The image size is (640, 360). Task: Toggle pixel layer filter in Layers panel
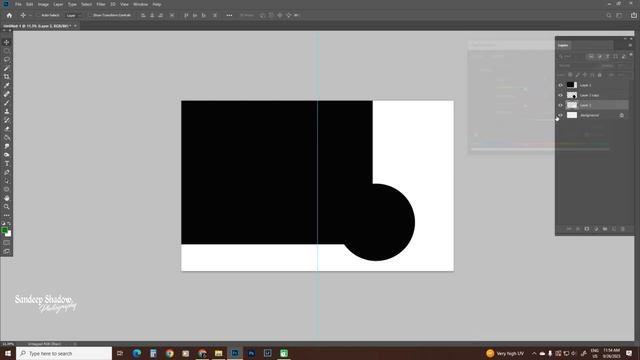[x=591, y=56]
